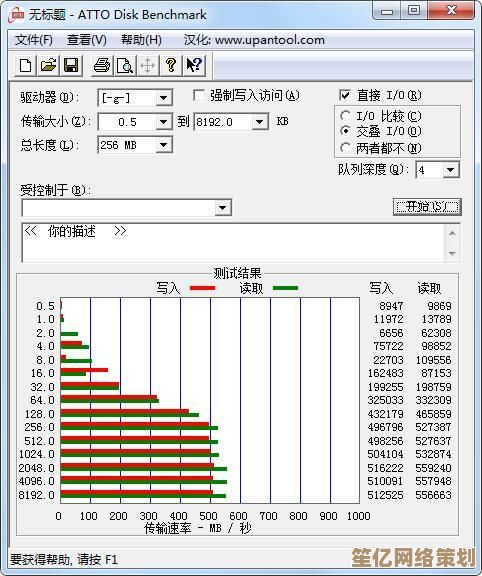
Task: Click the New file toolbar icon
Action: click(25, 66)
